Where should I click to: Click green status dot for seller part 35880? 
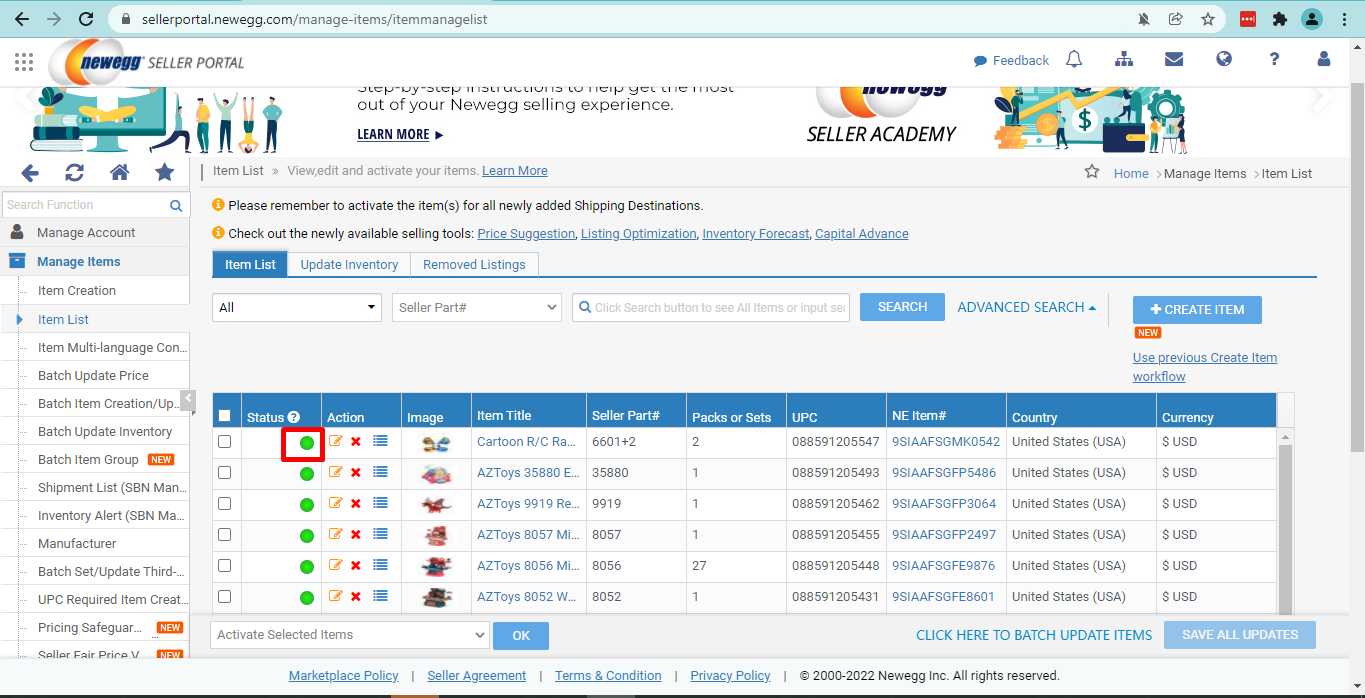307,474
